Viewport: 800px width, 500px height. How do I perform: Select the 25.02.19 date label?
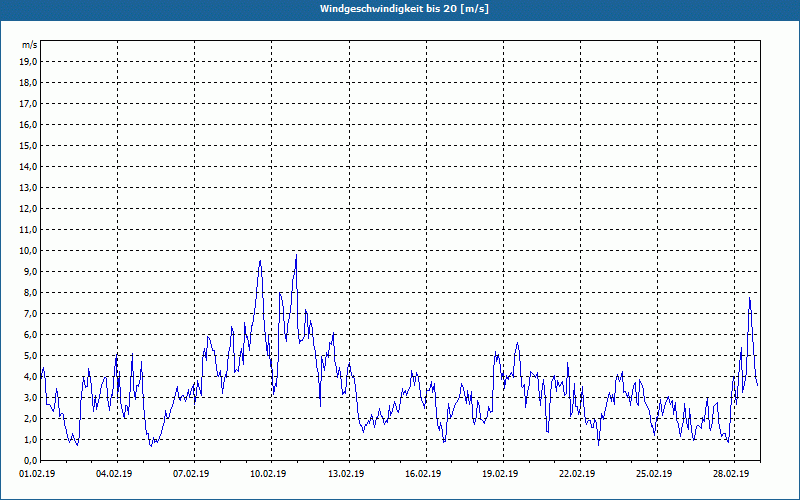click(x=656, y=475)
